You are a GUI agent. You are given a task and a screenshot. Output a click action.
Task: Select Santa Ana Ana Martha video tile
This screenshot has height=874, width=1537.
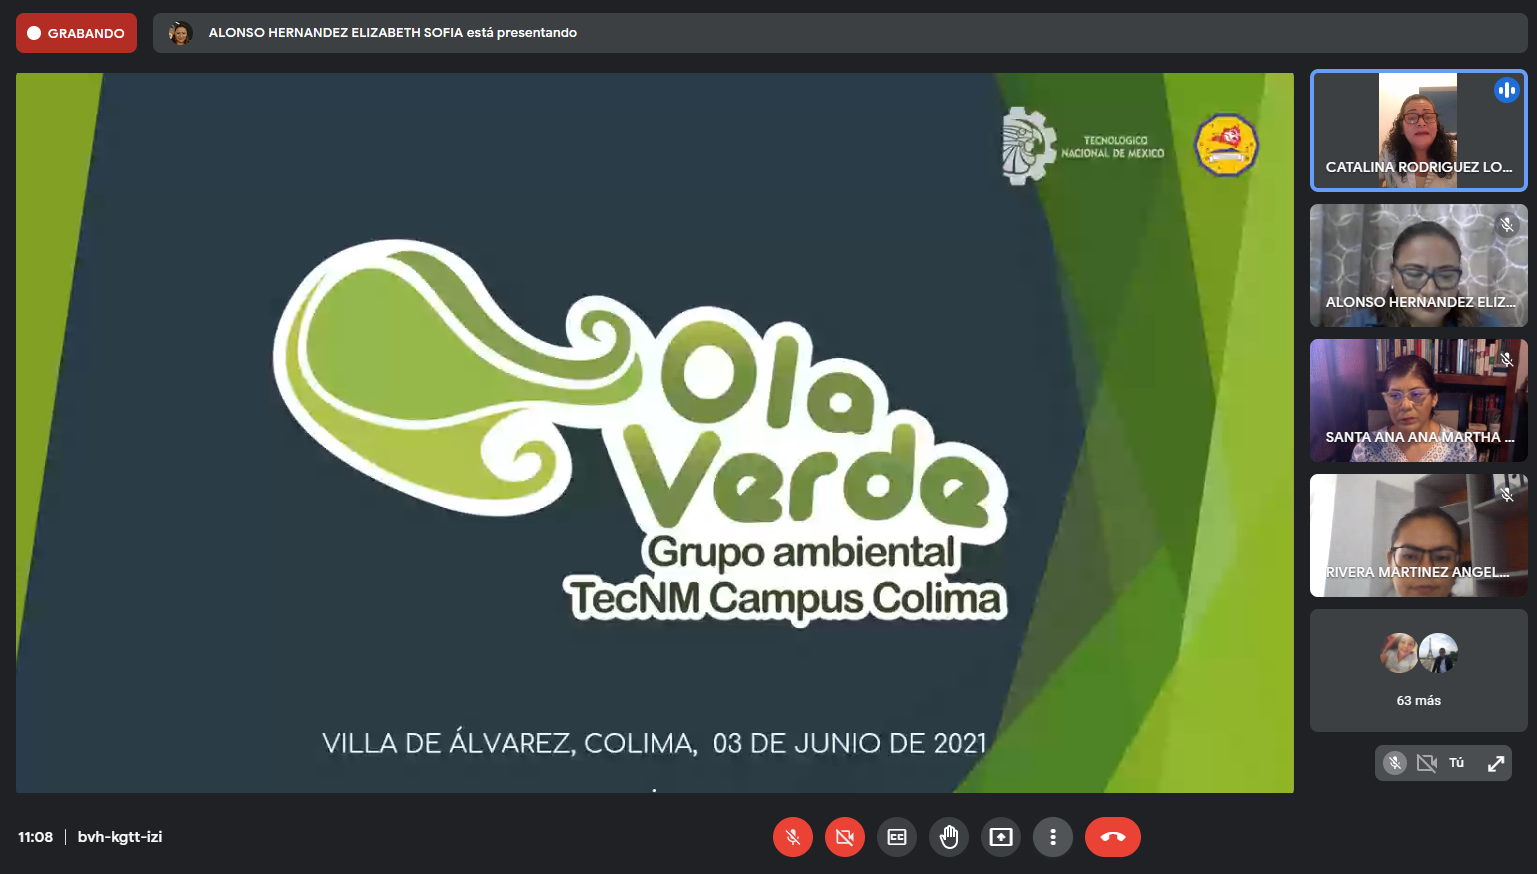(x=1418, y=400)
